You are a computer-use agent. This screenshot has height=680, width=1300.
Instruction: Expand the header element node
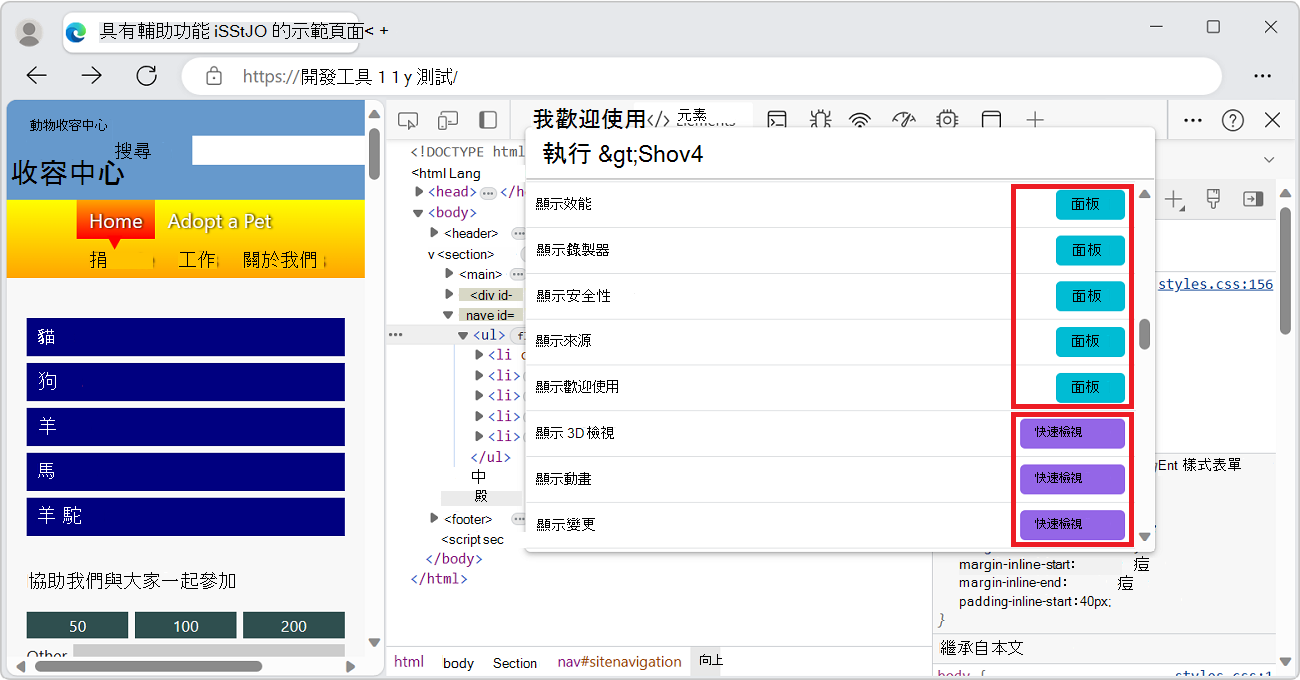pos(435,233)
